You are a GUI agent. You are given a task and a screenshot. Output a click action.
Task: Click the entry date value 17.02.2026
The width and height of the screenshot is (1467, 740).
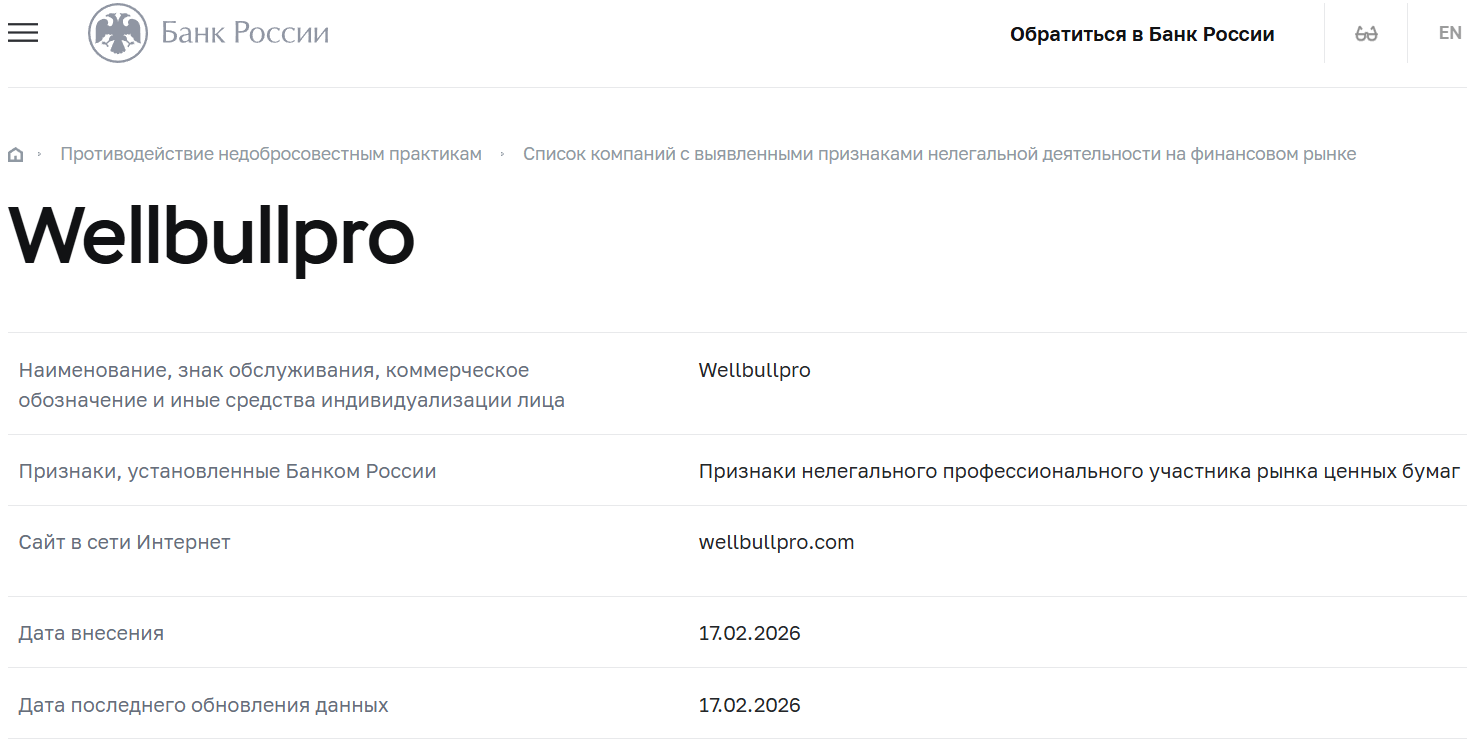749,633
